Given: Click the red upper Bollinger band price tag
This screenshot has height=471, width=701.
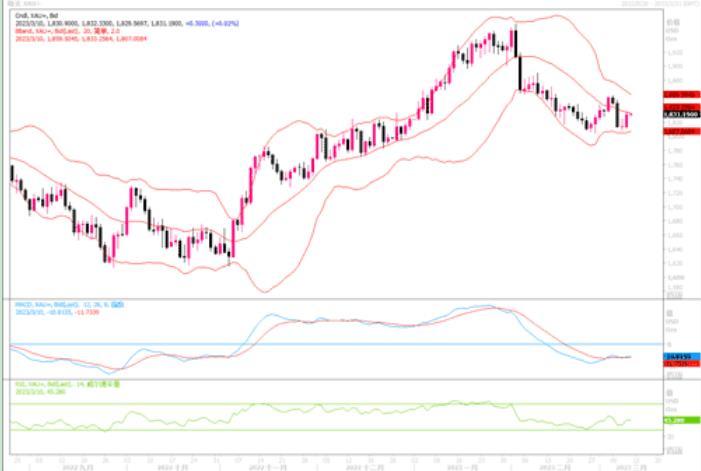Looking at the screenshot, I should (681, 94).
